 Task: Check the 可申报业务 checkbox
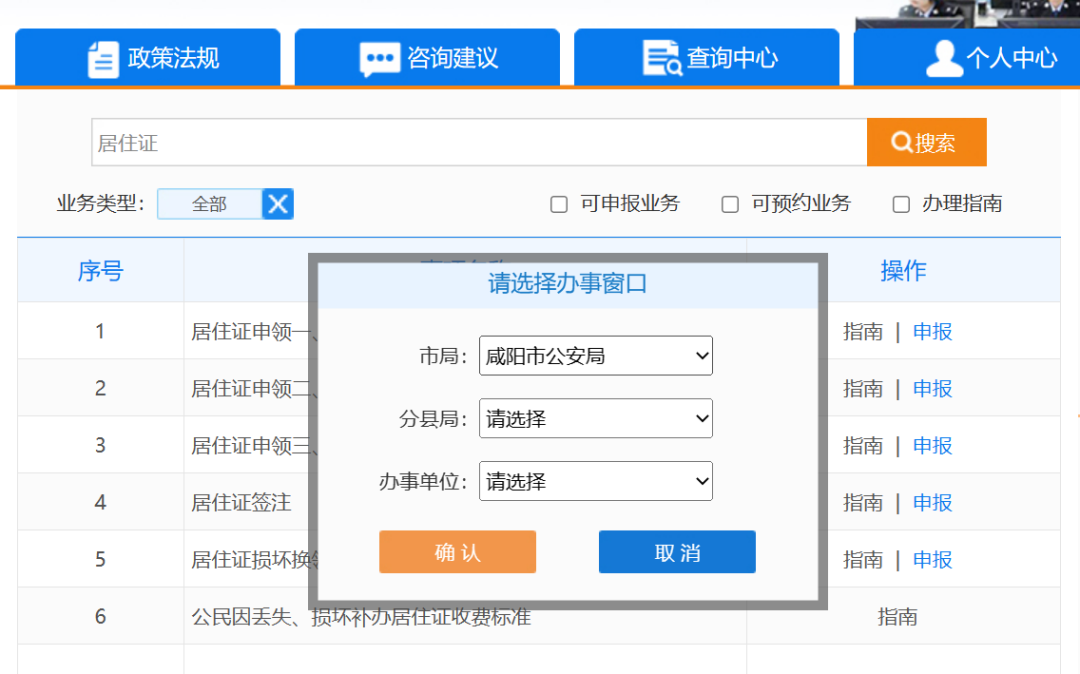click(559, 204)
